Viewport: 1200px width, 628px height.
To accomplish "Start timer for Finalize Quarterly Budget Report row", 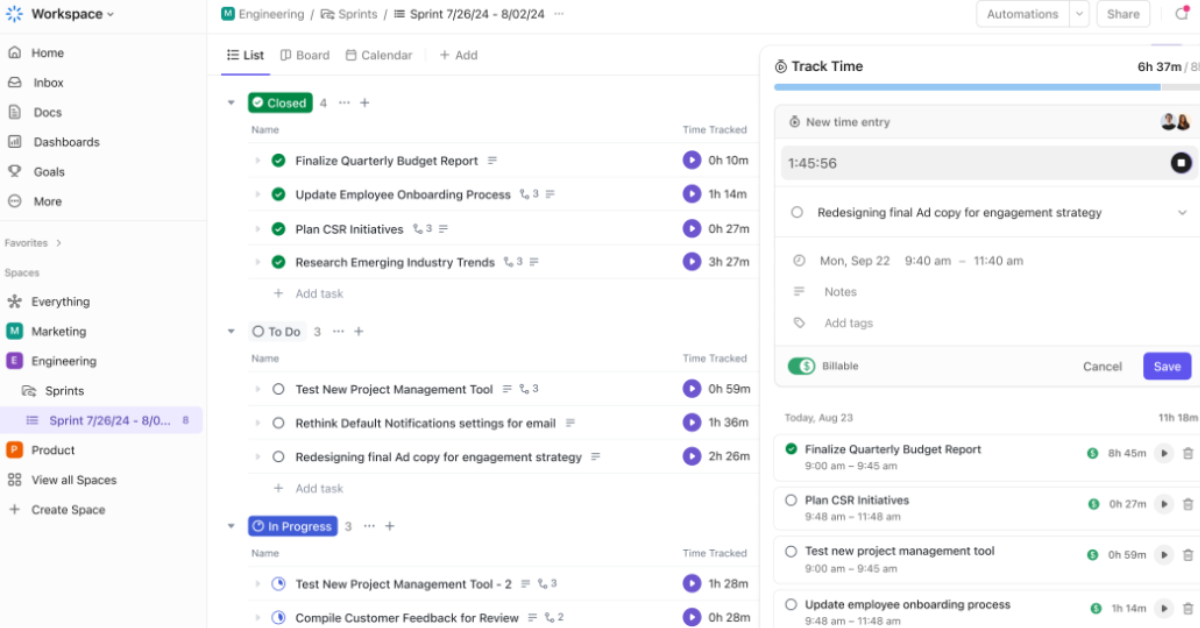I will pyautogui.click(x=691, y=160).
